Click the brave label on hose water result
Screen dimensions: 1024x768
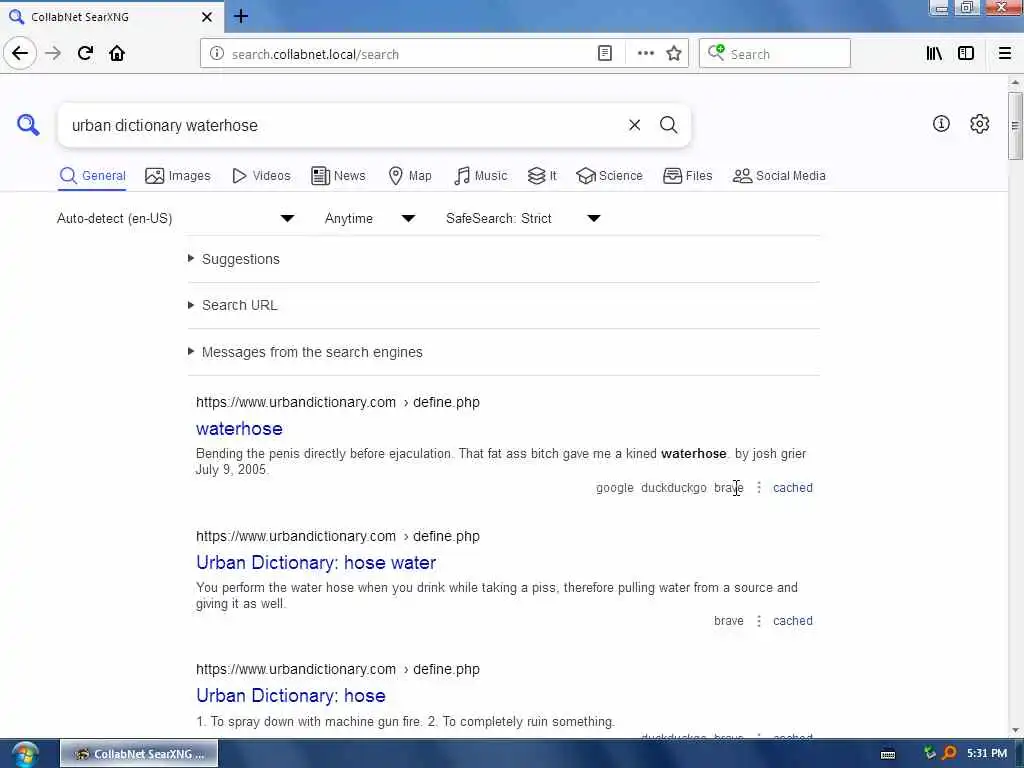tap(728, 620)
